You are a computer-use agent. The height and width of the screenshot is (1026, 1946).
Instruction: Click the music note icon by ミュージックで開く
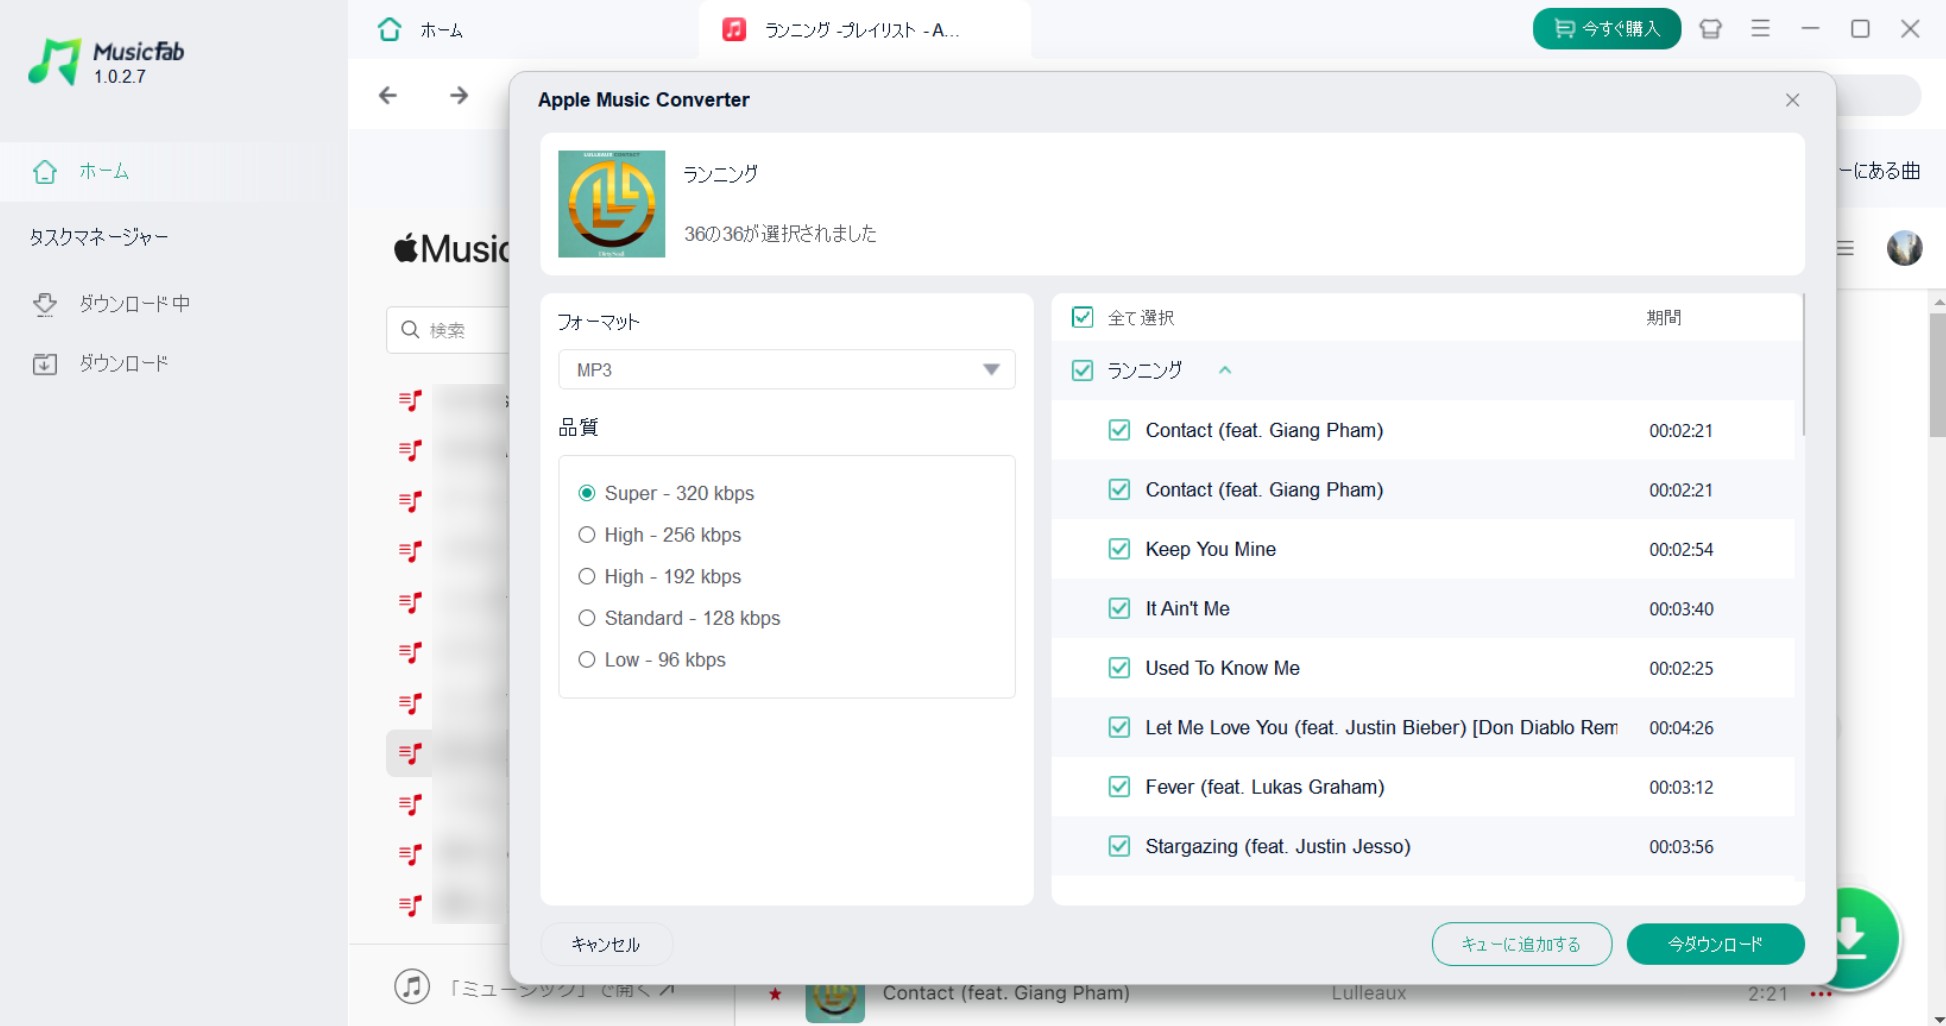[x=412, y=987]
